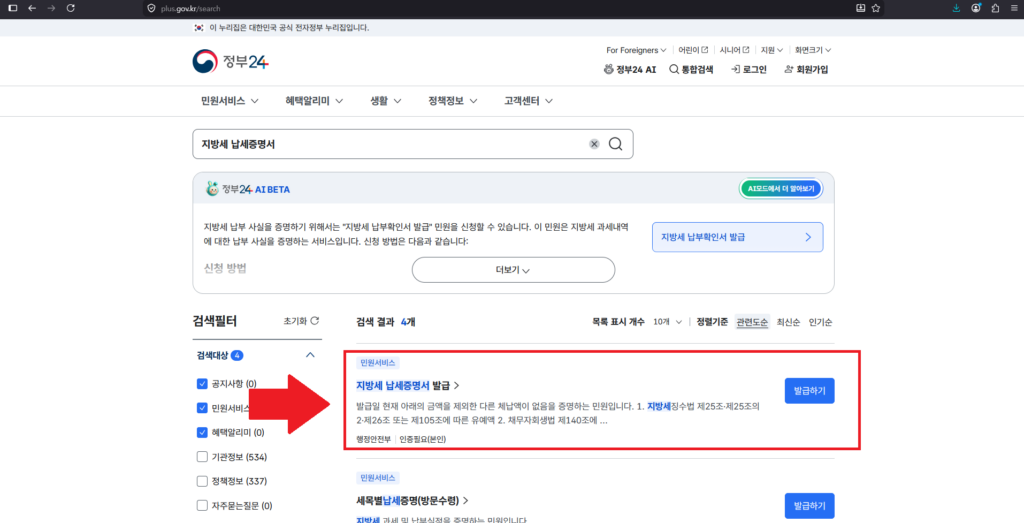The width and height of the screenshot is (1024, 523).
Task: Open 시니어 external site link
Action: pyautogui.click(x=735, y=50)
